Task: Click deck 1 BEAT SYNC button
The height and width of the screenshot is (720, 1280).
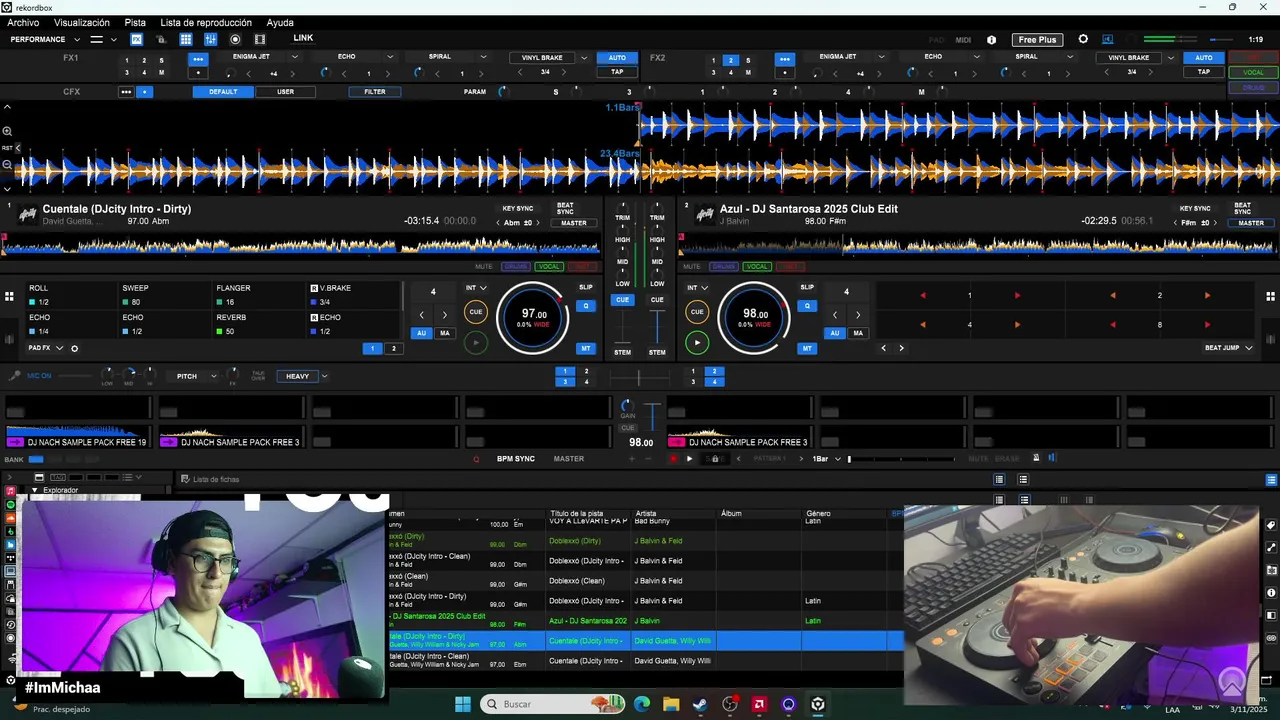Action: 565,209
